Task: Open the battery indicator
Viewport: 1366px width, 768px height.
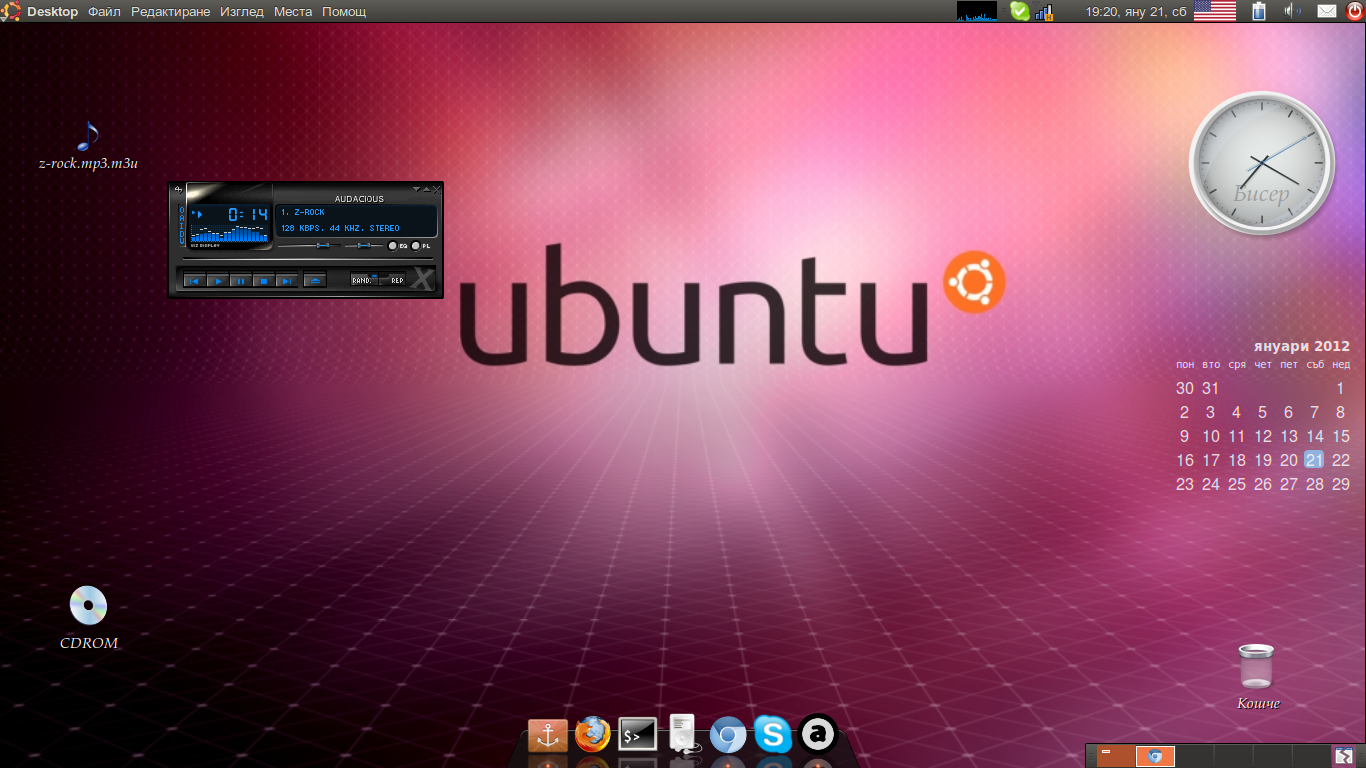Action: [1259, 12]
